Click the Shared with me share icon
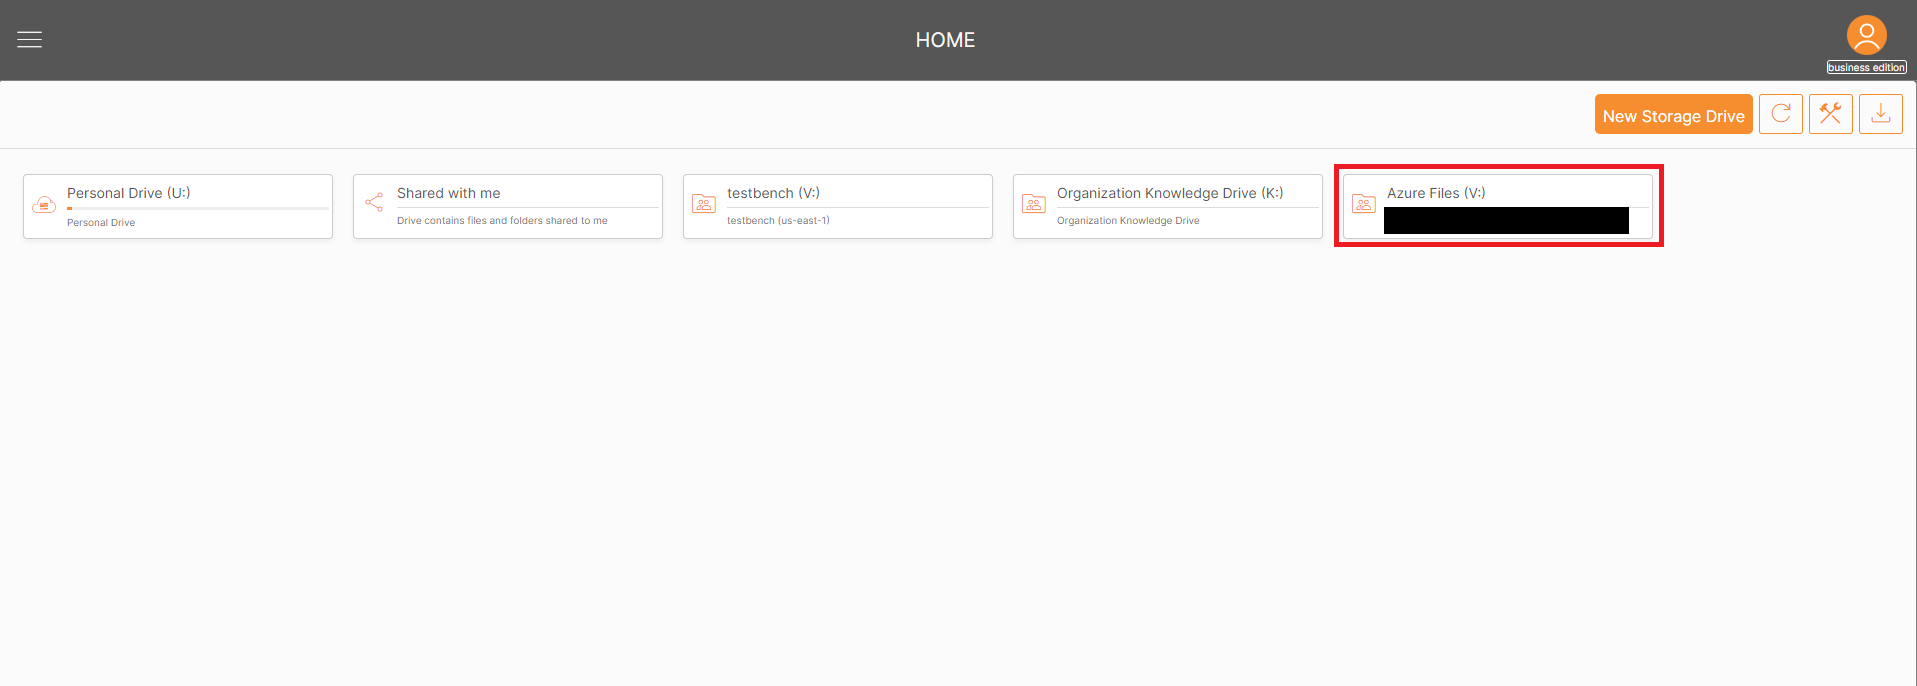The height and width of the screenshot is (686, 1917). point(374,202)
